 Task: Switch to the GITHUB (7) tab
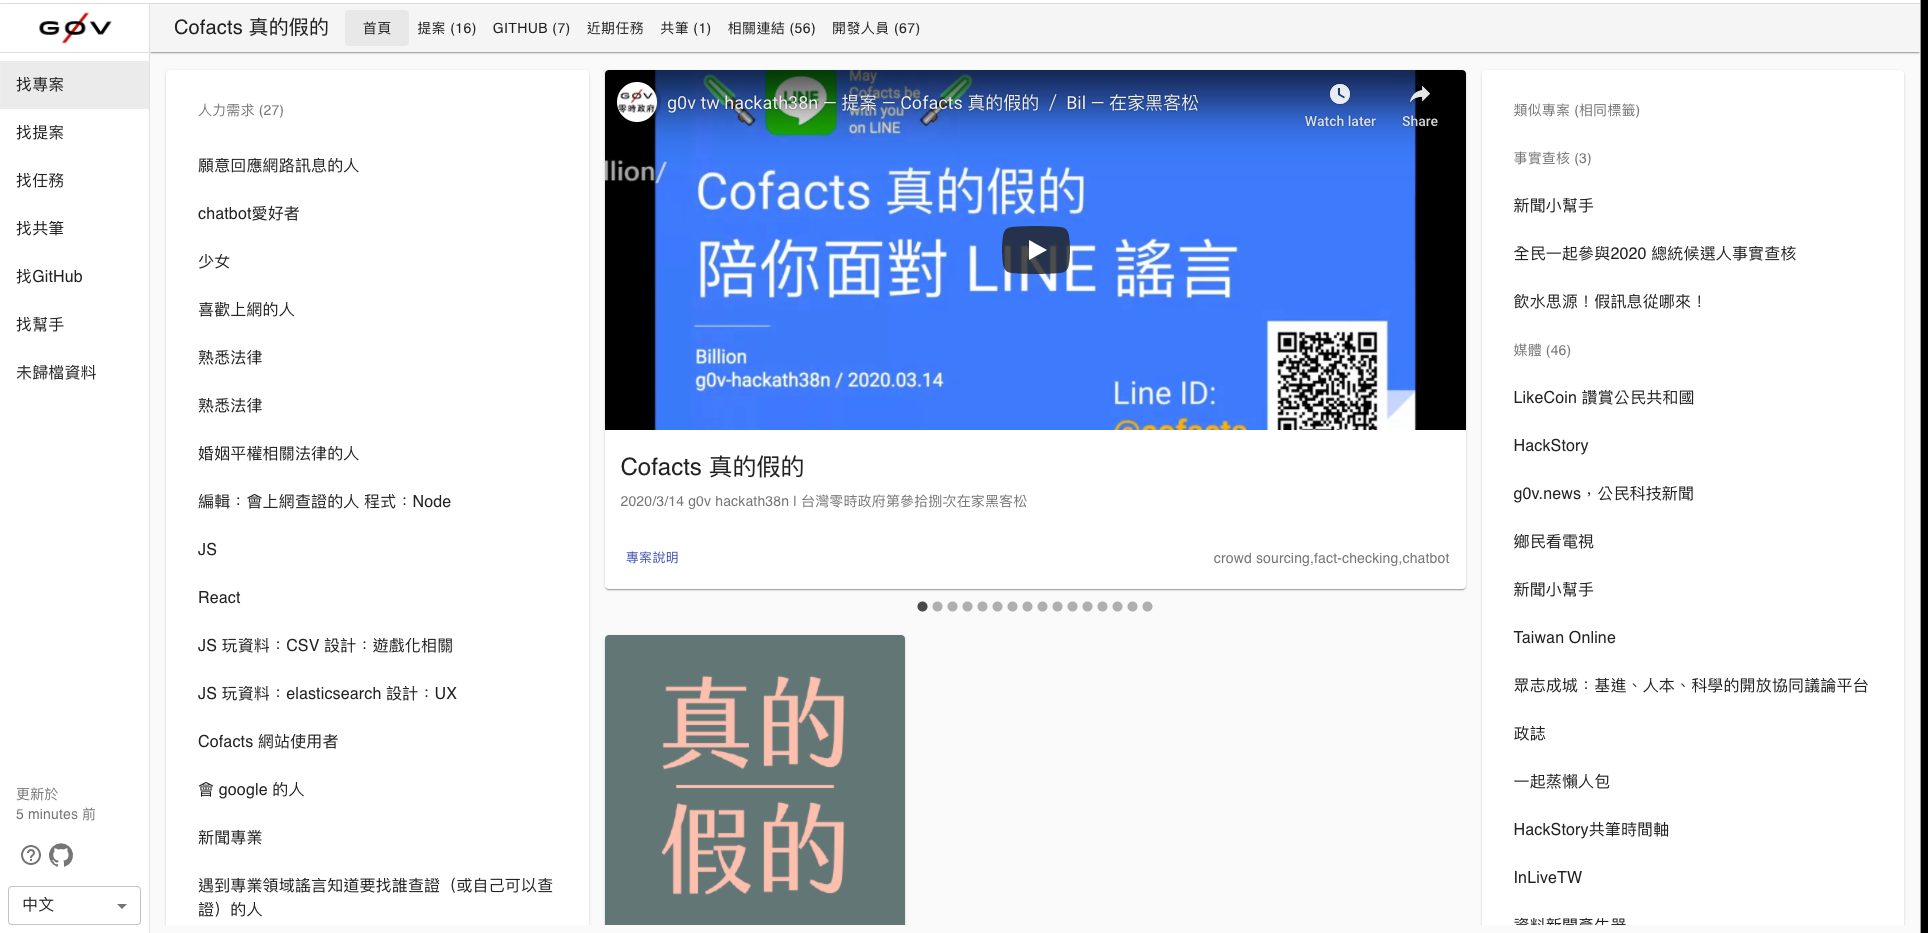(531, 28)
